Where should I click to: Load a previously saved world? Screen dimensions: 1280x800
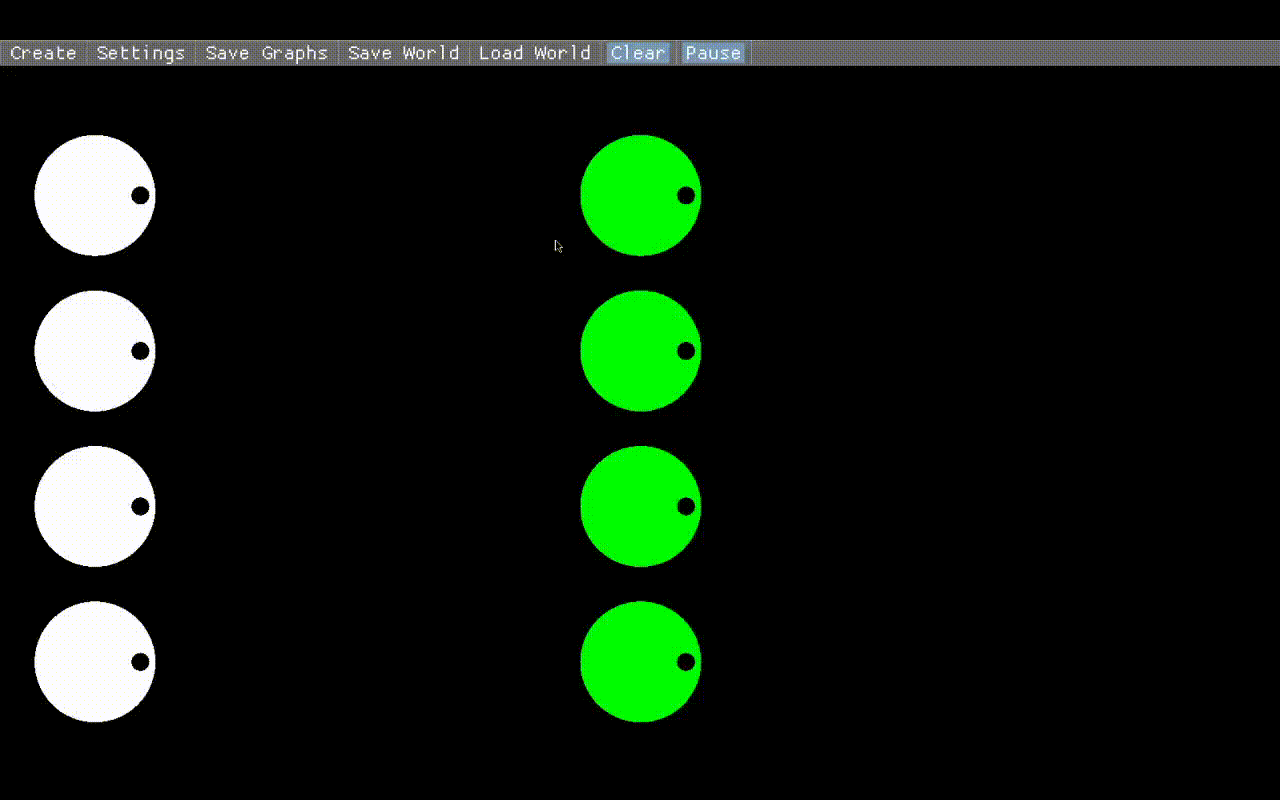[x=534, y=53]
